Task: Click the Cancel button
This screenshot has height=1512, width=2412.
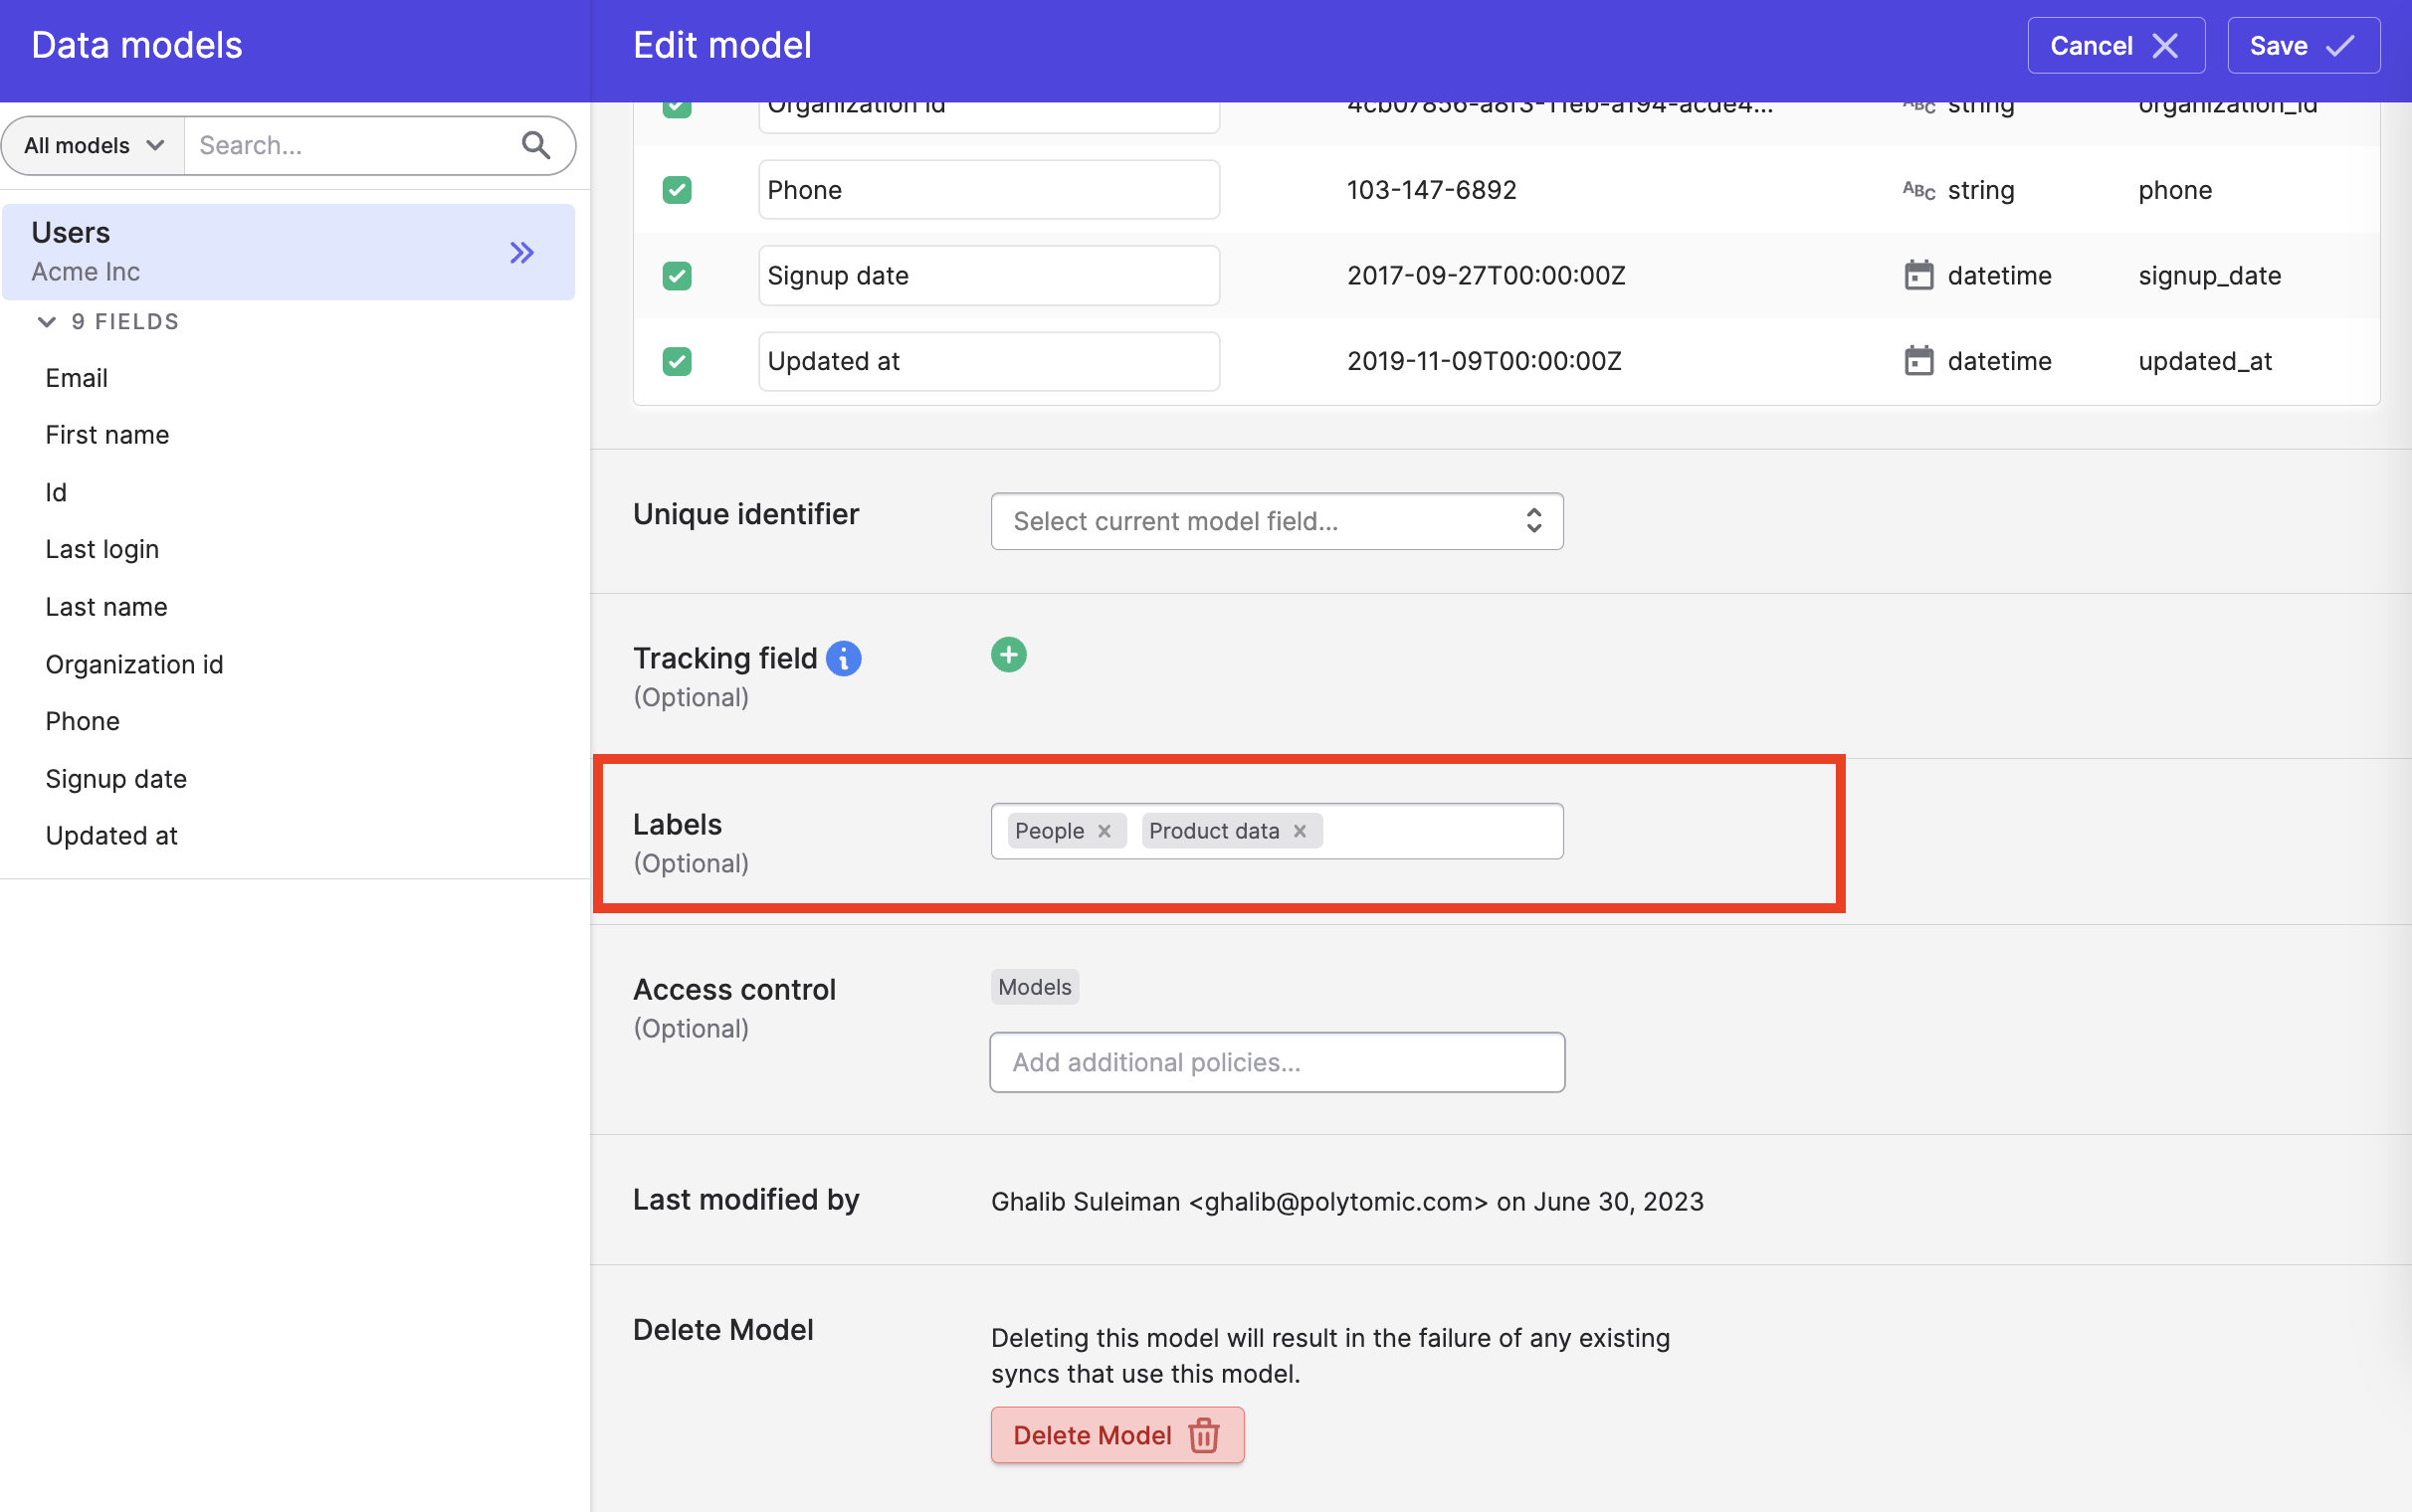Action: (2115, 46)
